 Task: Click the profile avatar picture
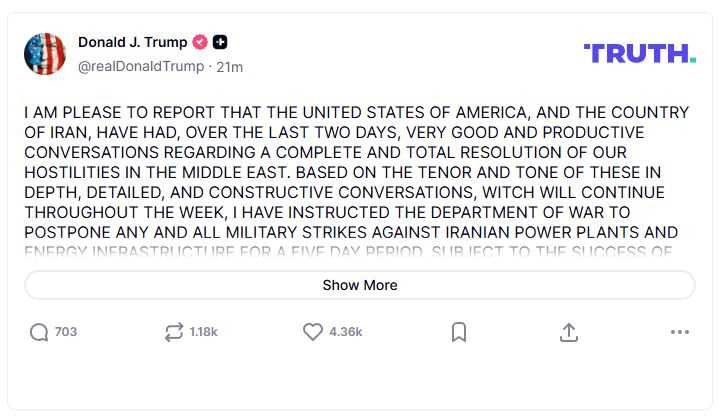point(45,54)
